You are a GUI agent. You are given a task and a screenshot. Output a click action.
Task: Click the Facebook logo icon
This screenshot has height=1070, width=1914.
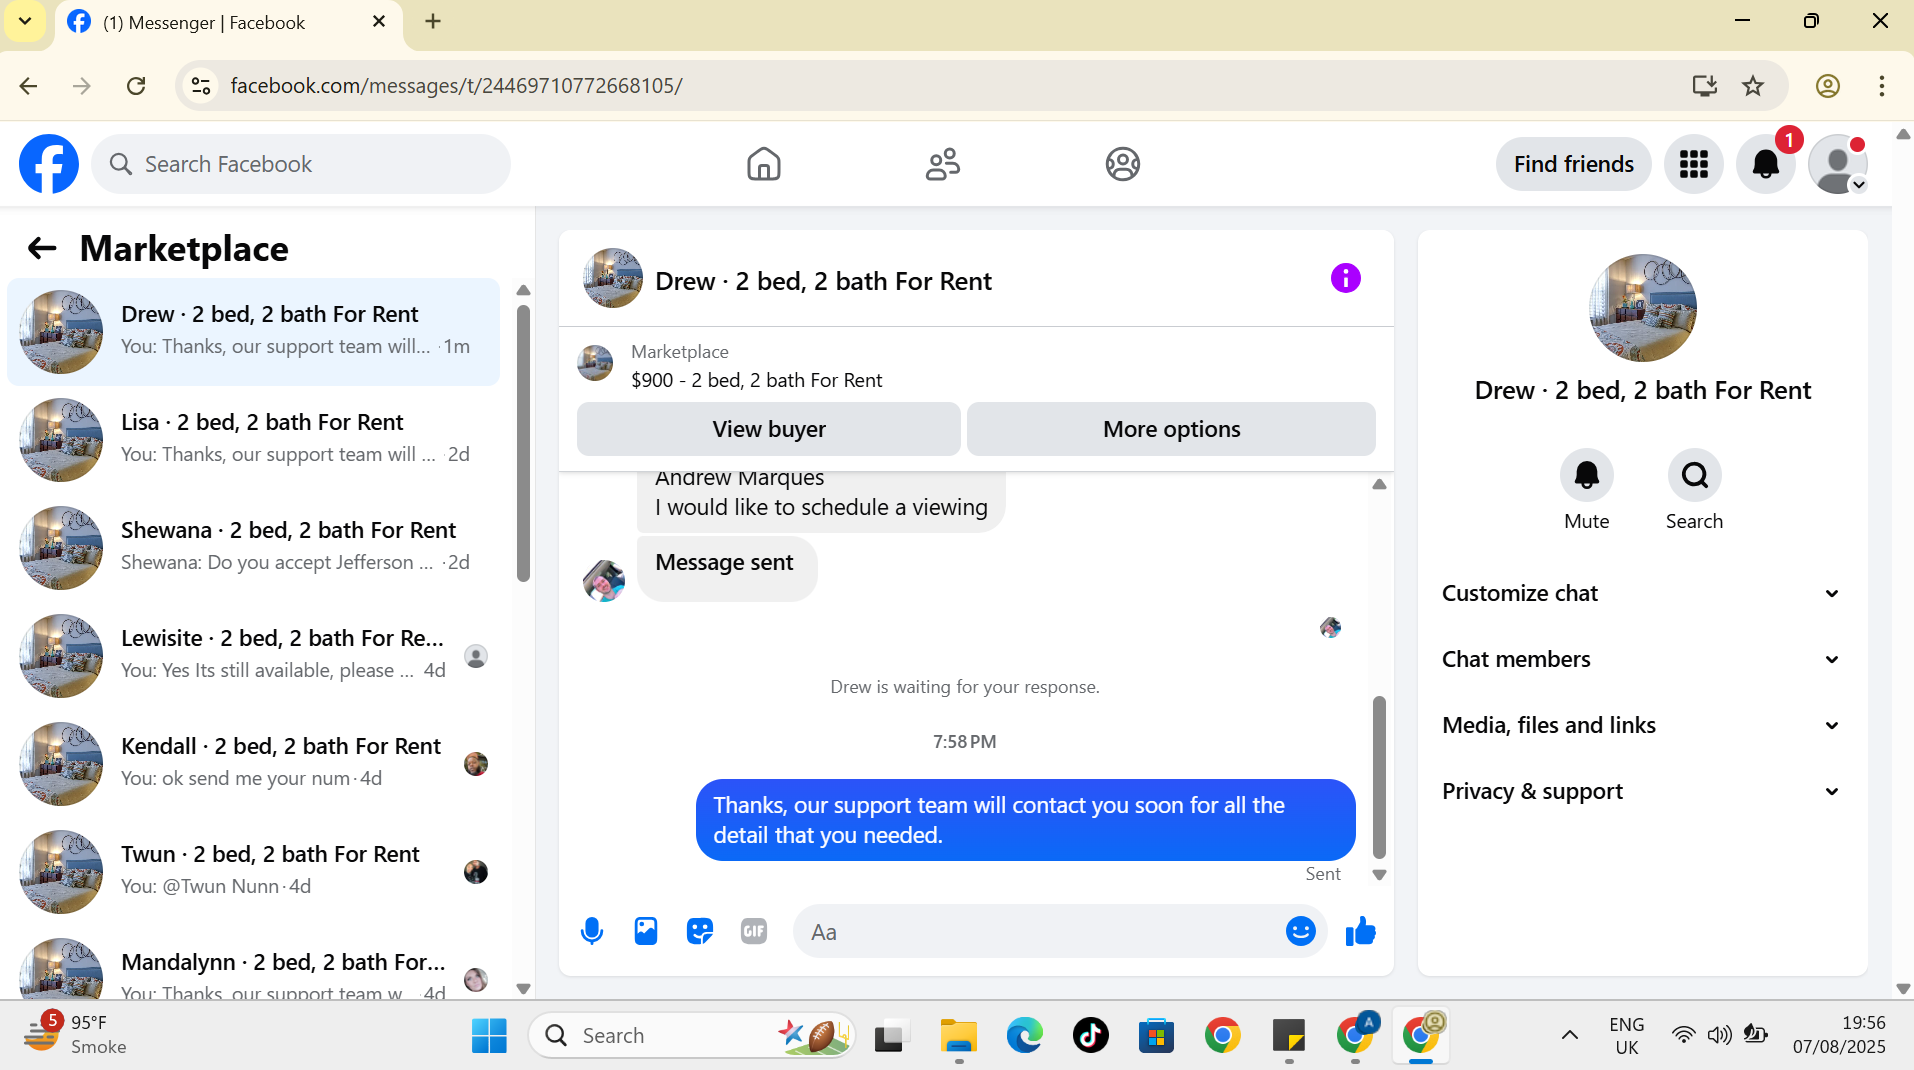tap(49, 164)
